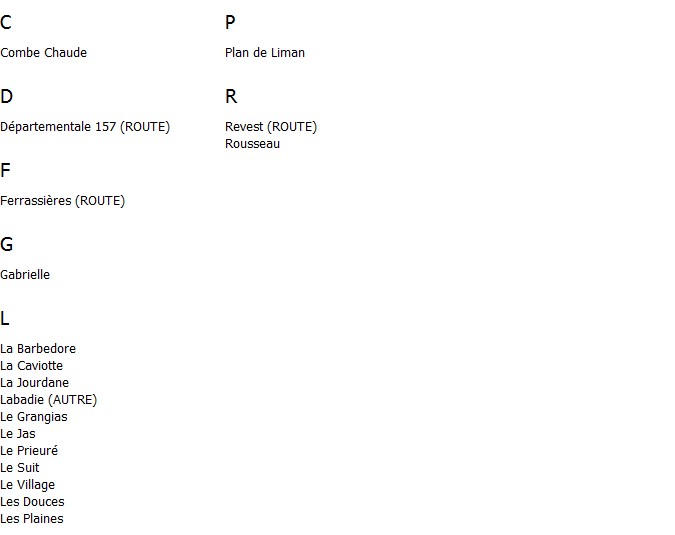Select the Le Suit entry
The width and height of the screenshot is (675, 535).
click(x=19, y=467)
